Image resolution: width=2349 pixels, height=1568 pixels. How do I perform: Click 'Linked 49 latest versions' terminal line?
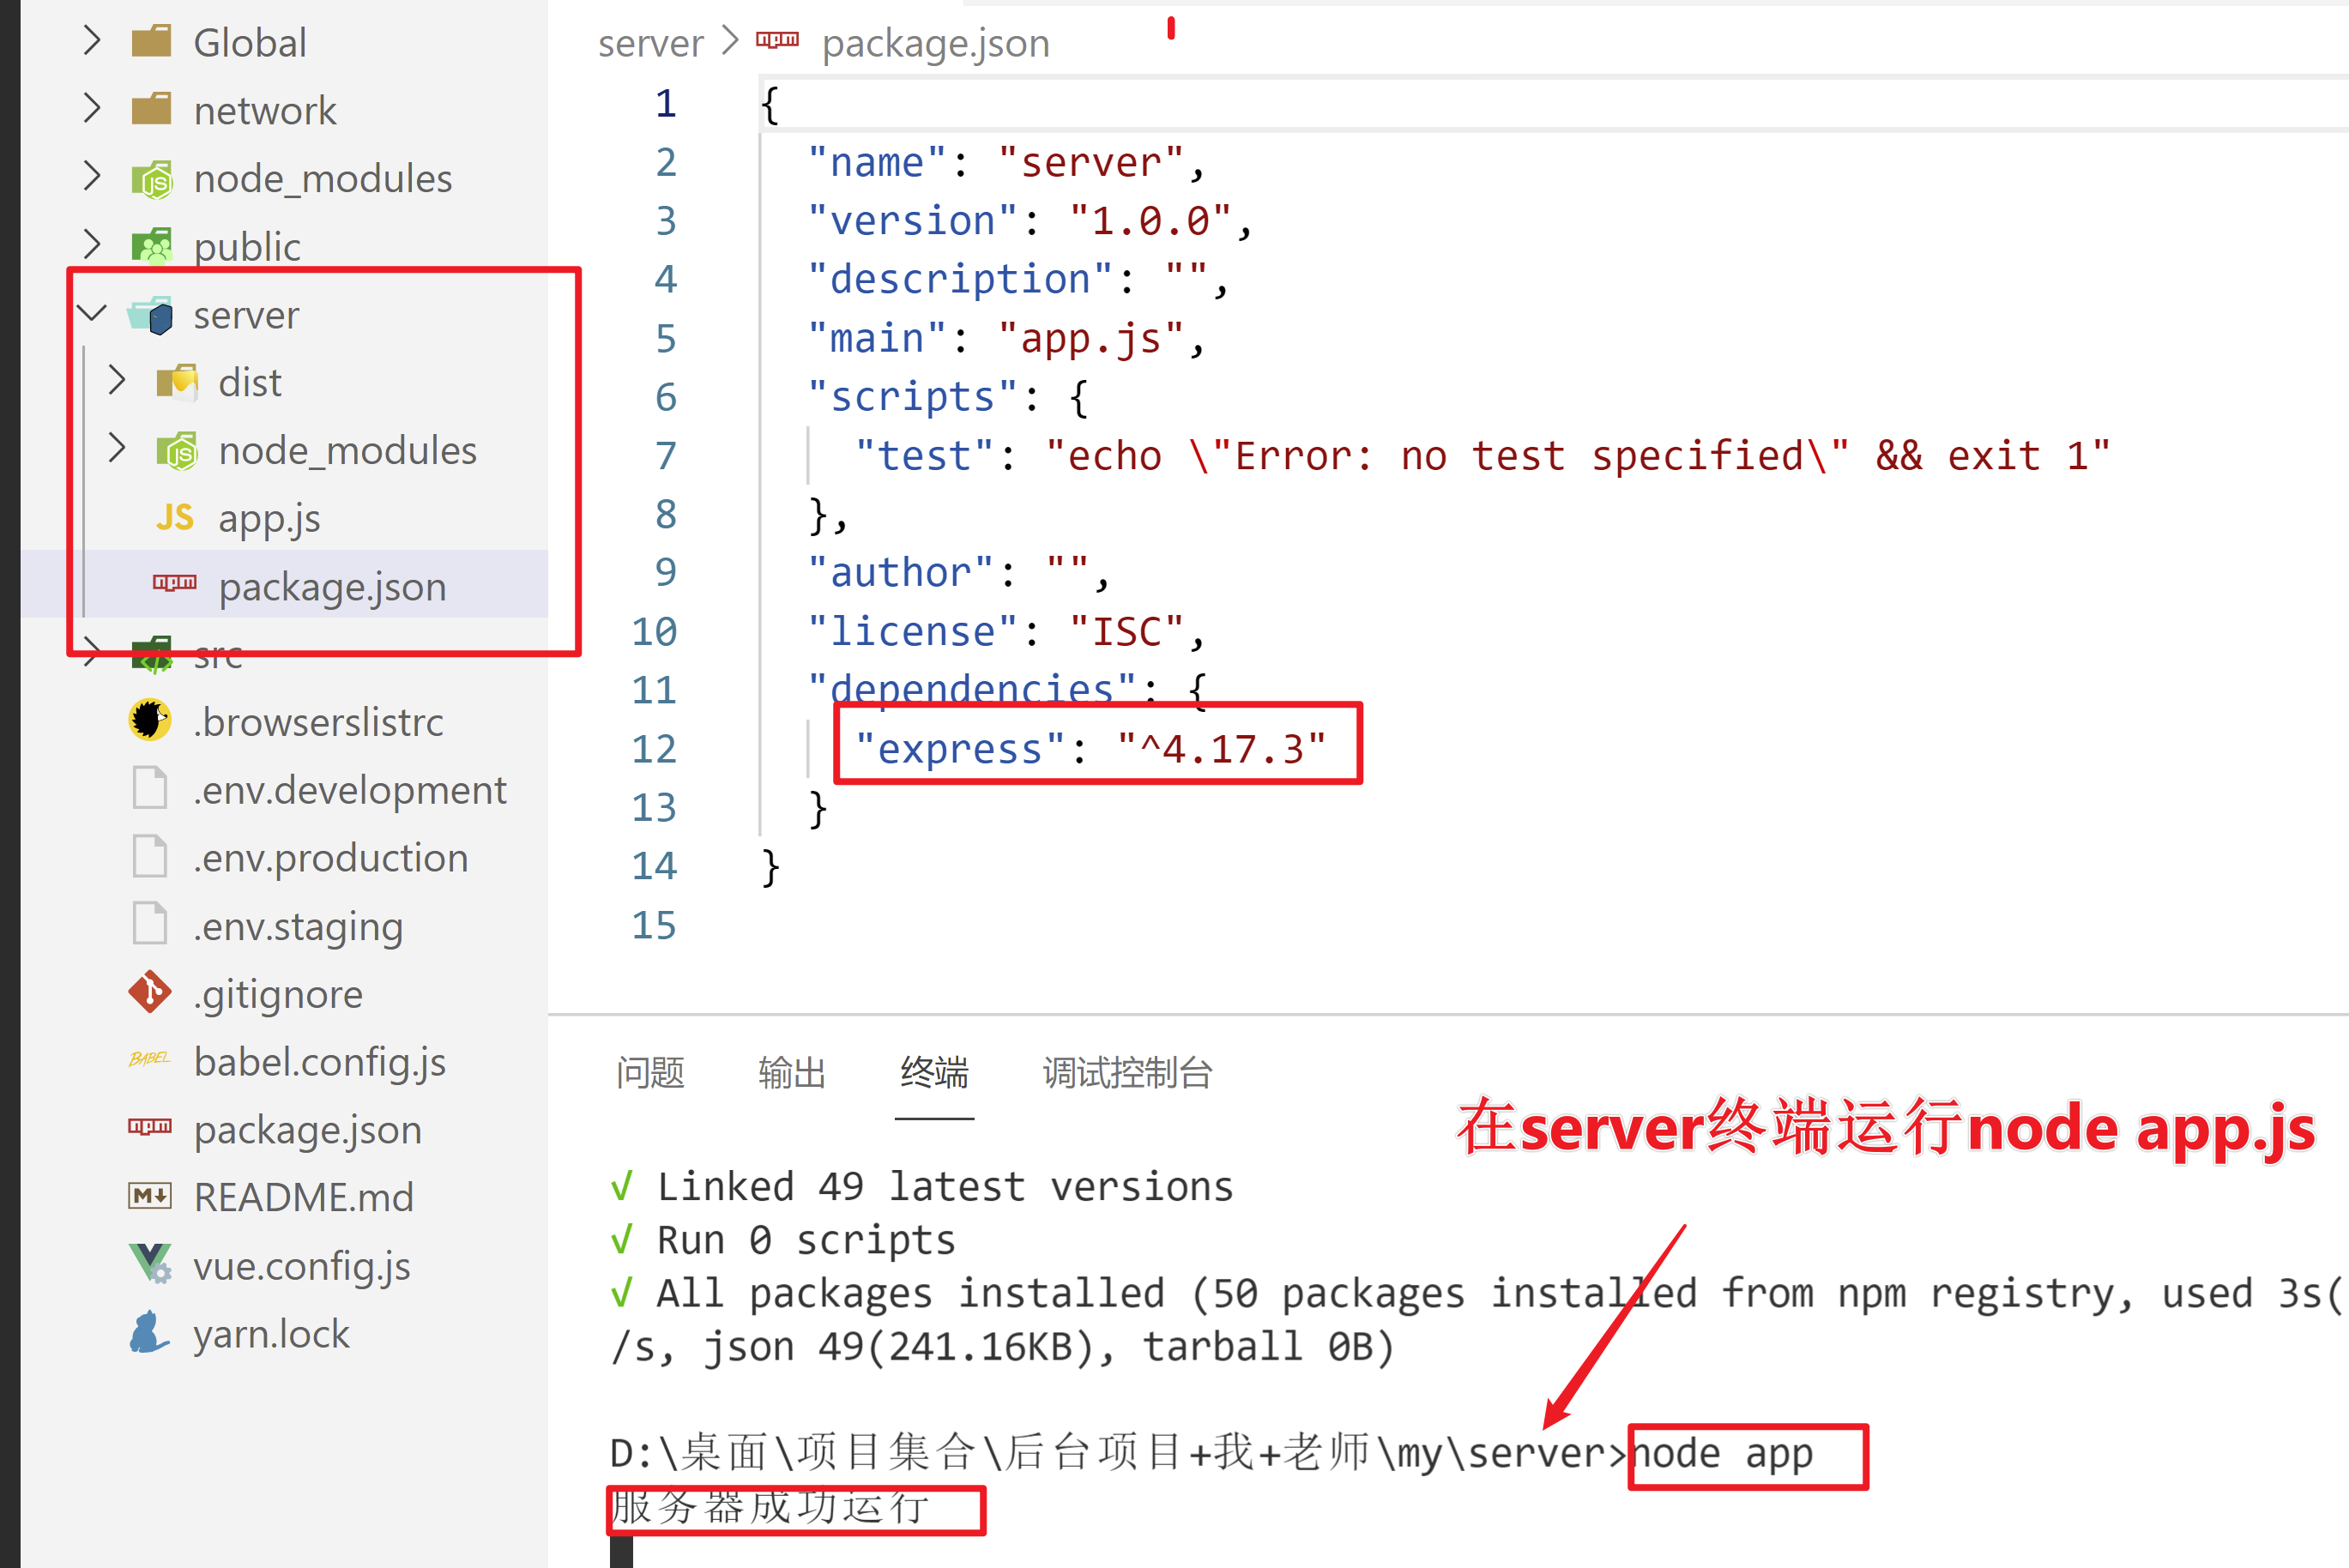tap(944, 1187)
